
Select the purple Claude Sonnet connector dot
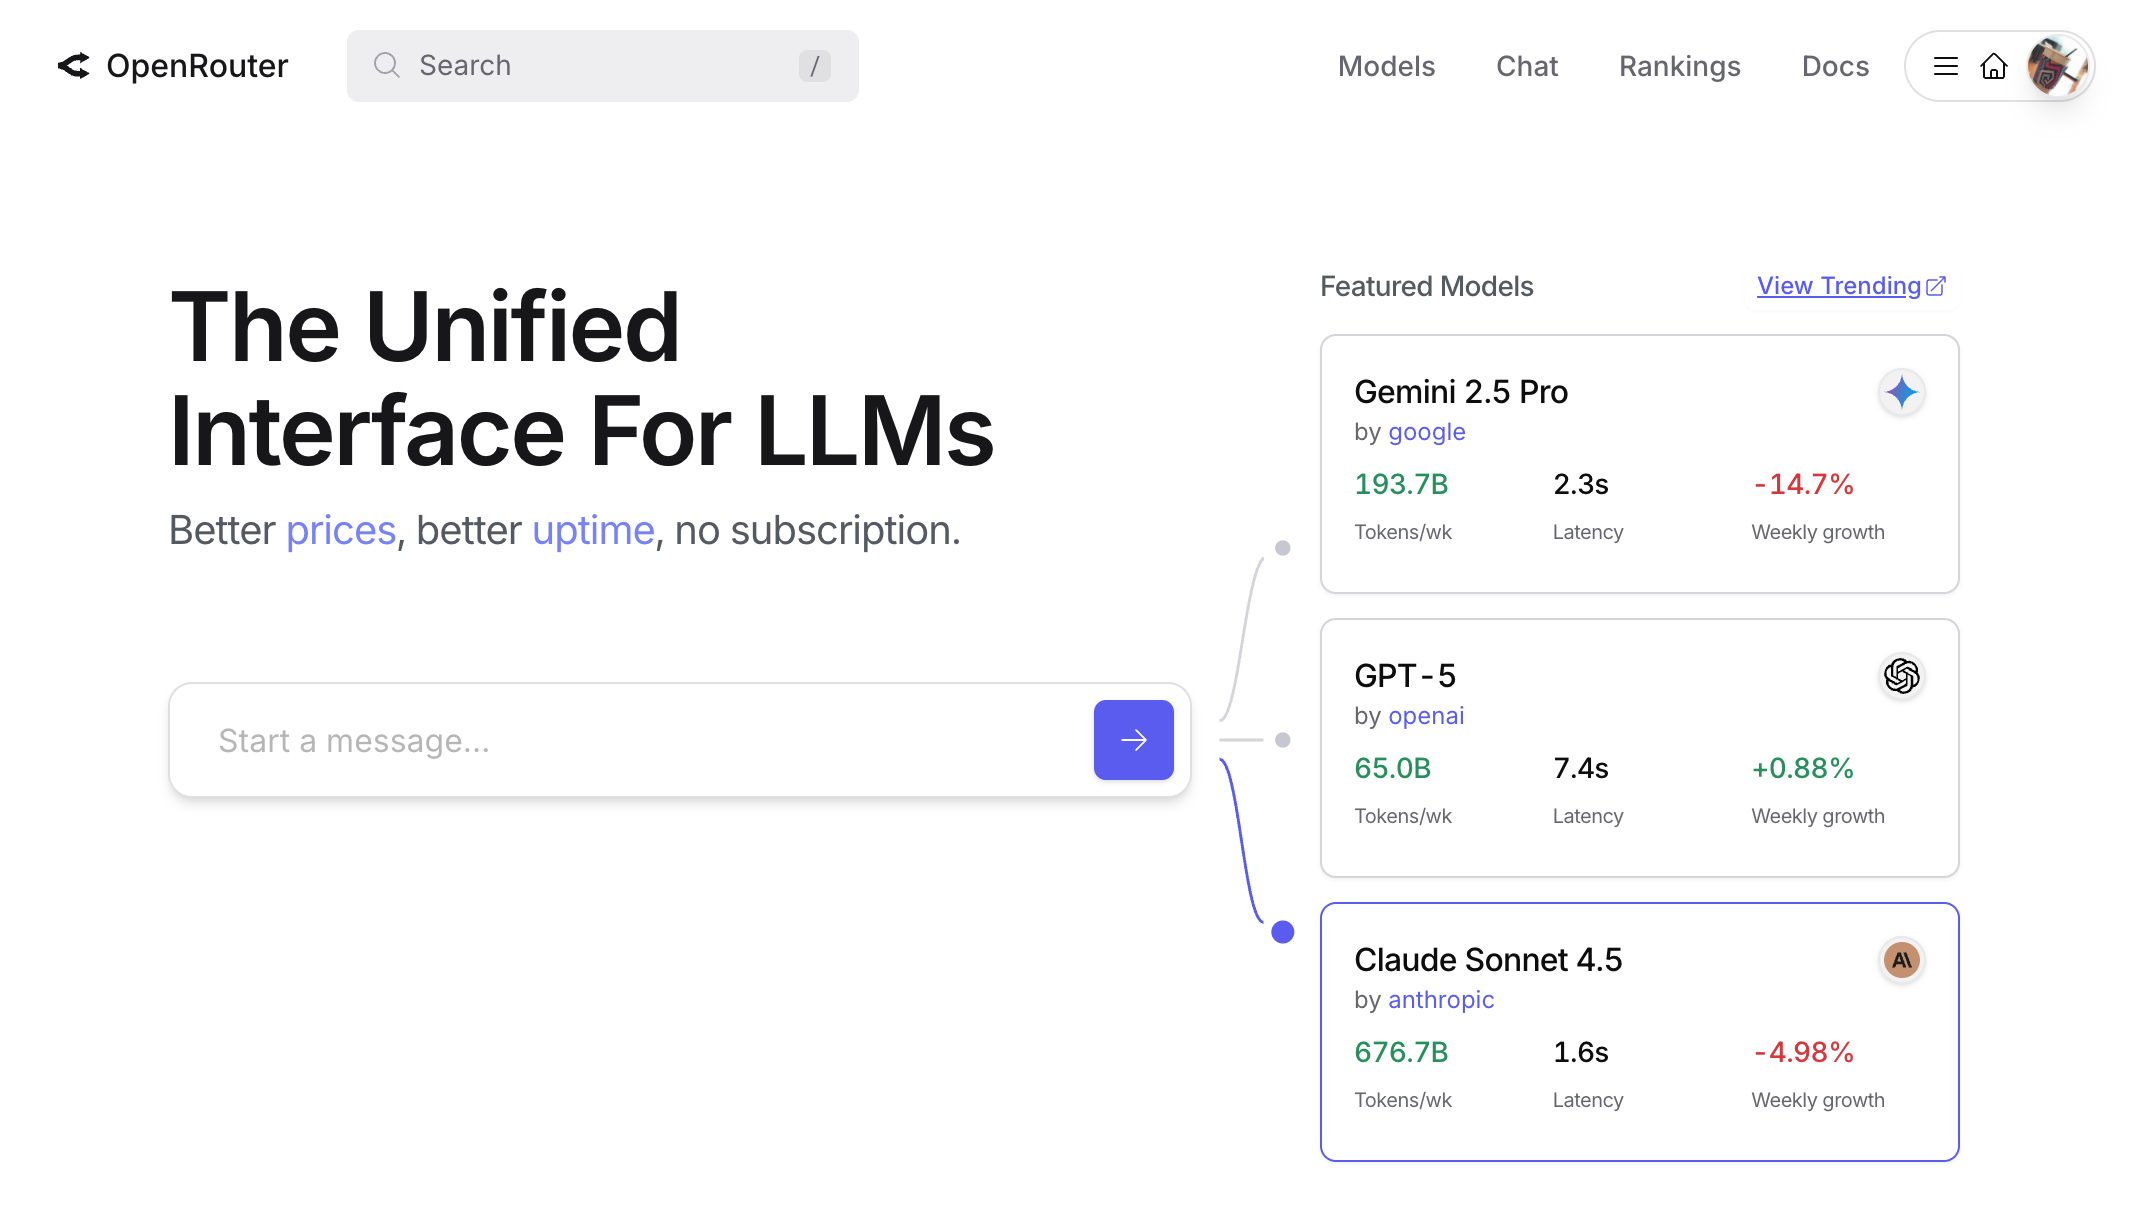point(1282,932)
